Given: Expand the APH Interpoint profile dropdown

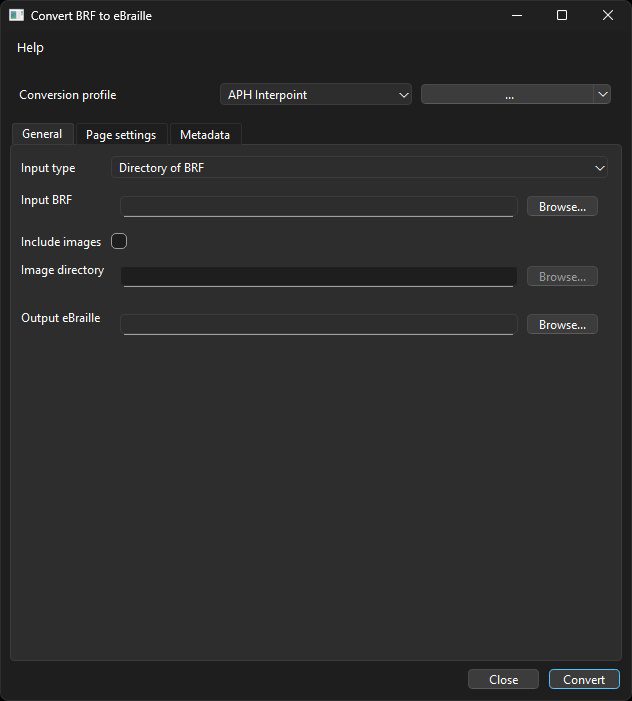Looking at the screenshot, I should 315,95.
